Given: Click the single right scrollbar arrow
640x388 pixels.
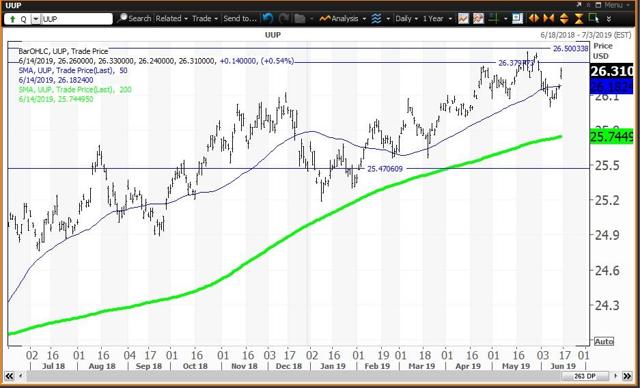Looking at the screenshot, I should [x=616, y=376].
